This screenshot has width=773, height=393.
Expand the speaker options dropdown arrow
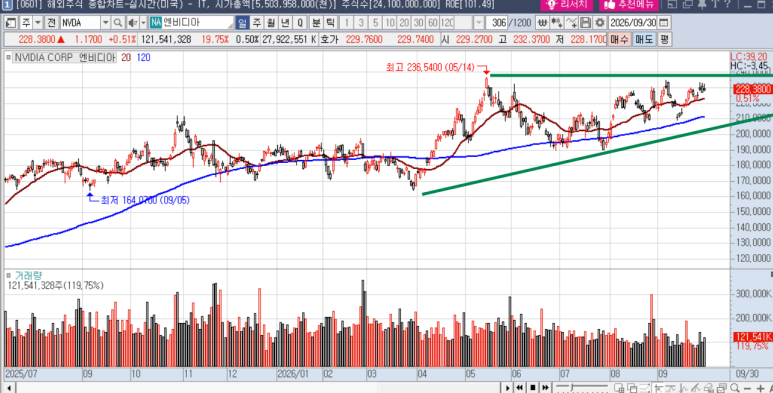[x=143, y=23]
